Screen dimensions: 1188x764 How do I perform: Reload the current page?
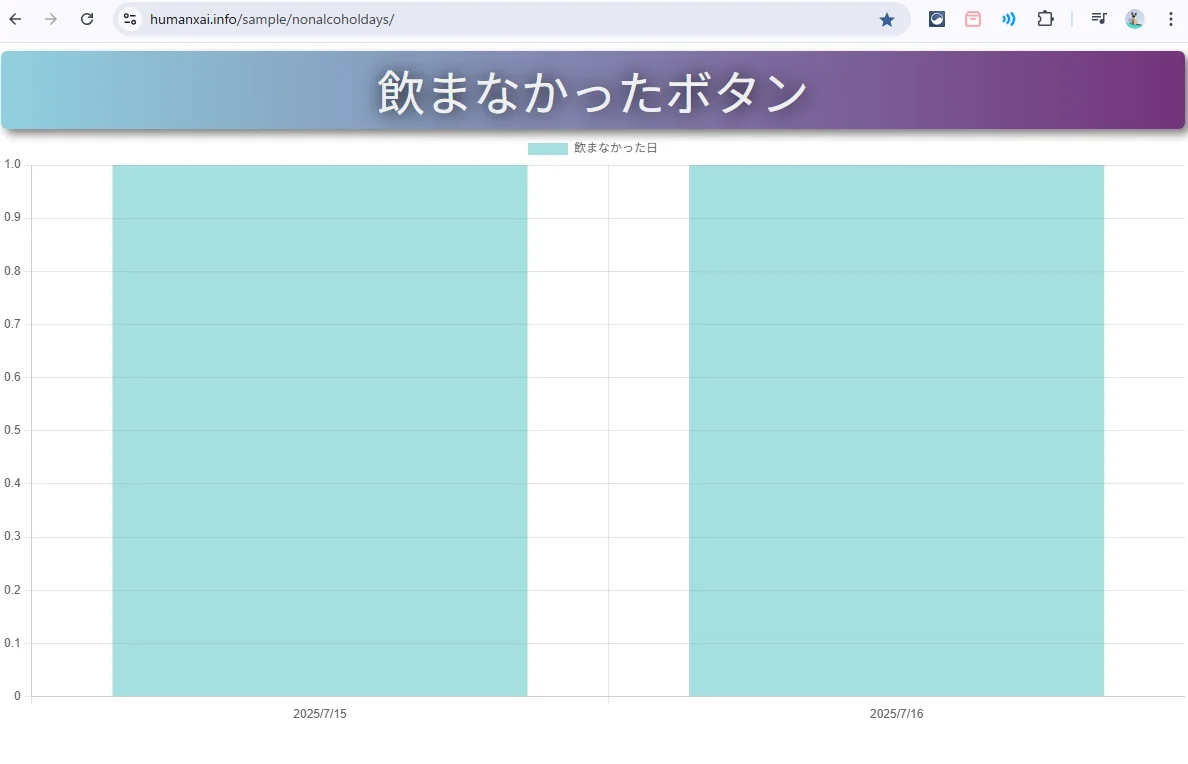coord(87,19)
